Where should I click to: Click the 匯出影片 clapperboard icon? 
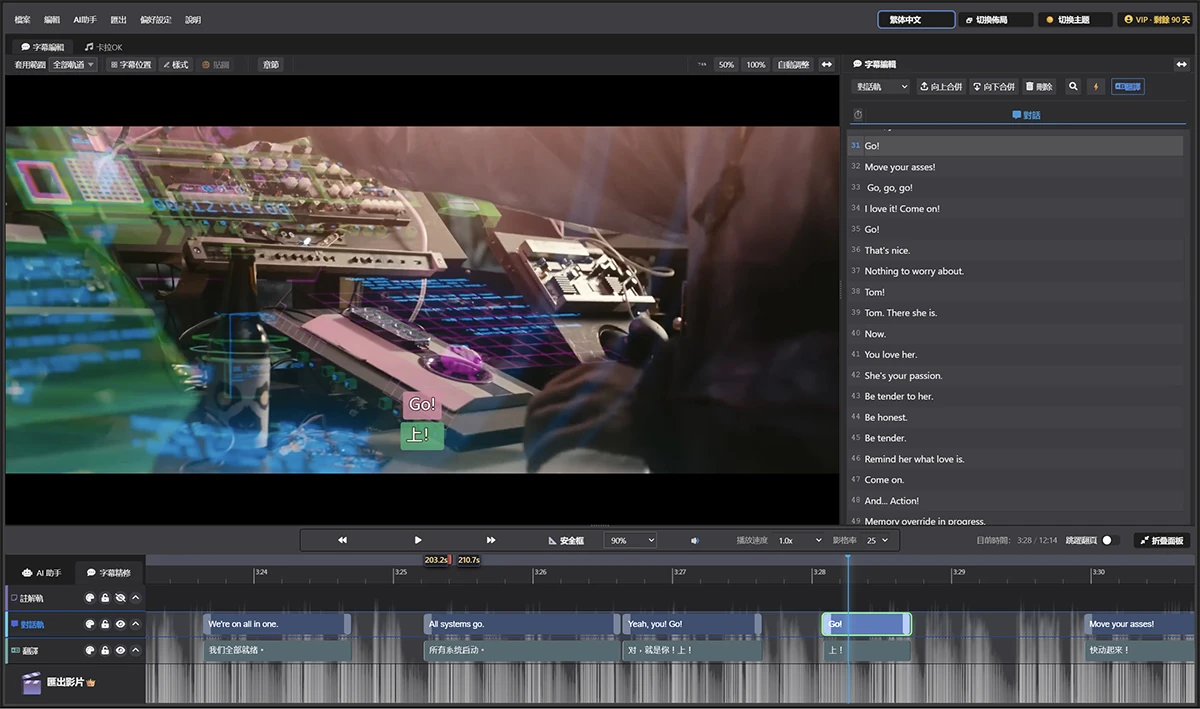[x=31, y=682]
